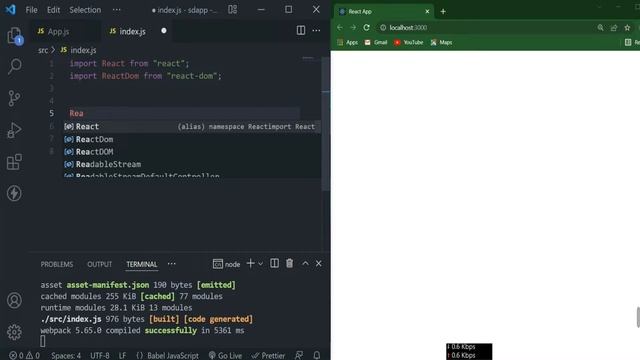Click the Prettier status bar button
This screenshot has height=360, width=640.
tap(268, 356)
